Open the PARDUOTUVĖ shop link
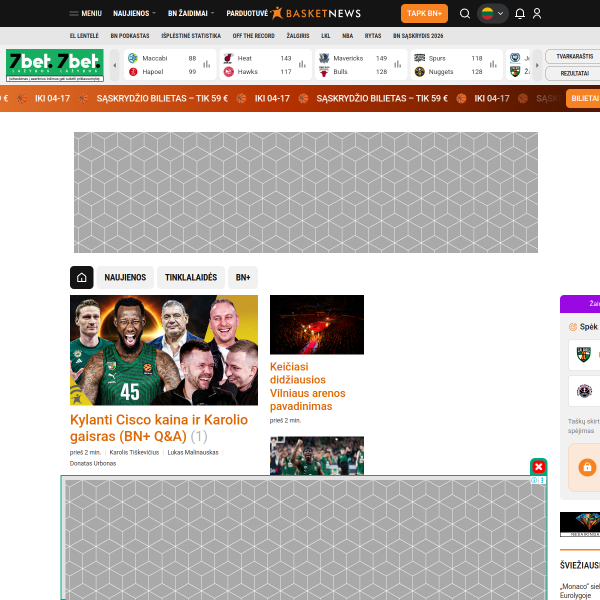Image resolution: width=600 pixels, height=600 pixels. 247,13
